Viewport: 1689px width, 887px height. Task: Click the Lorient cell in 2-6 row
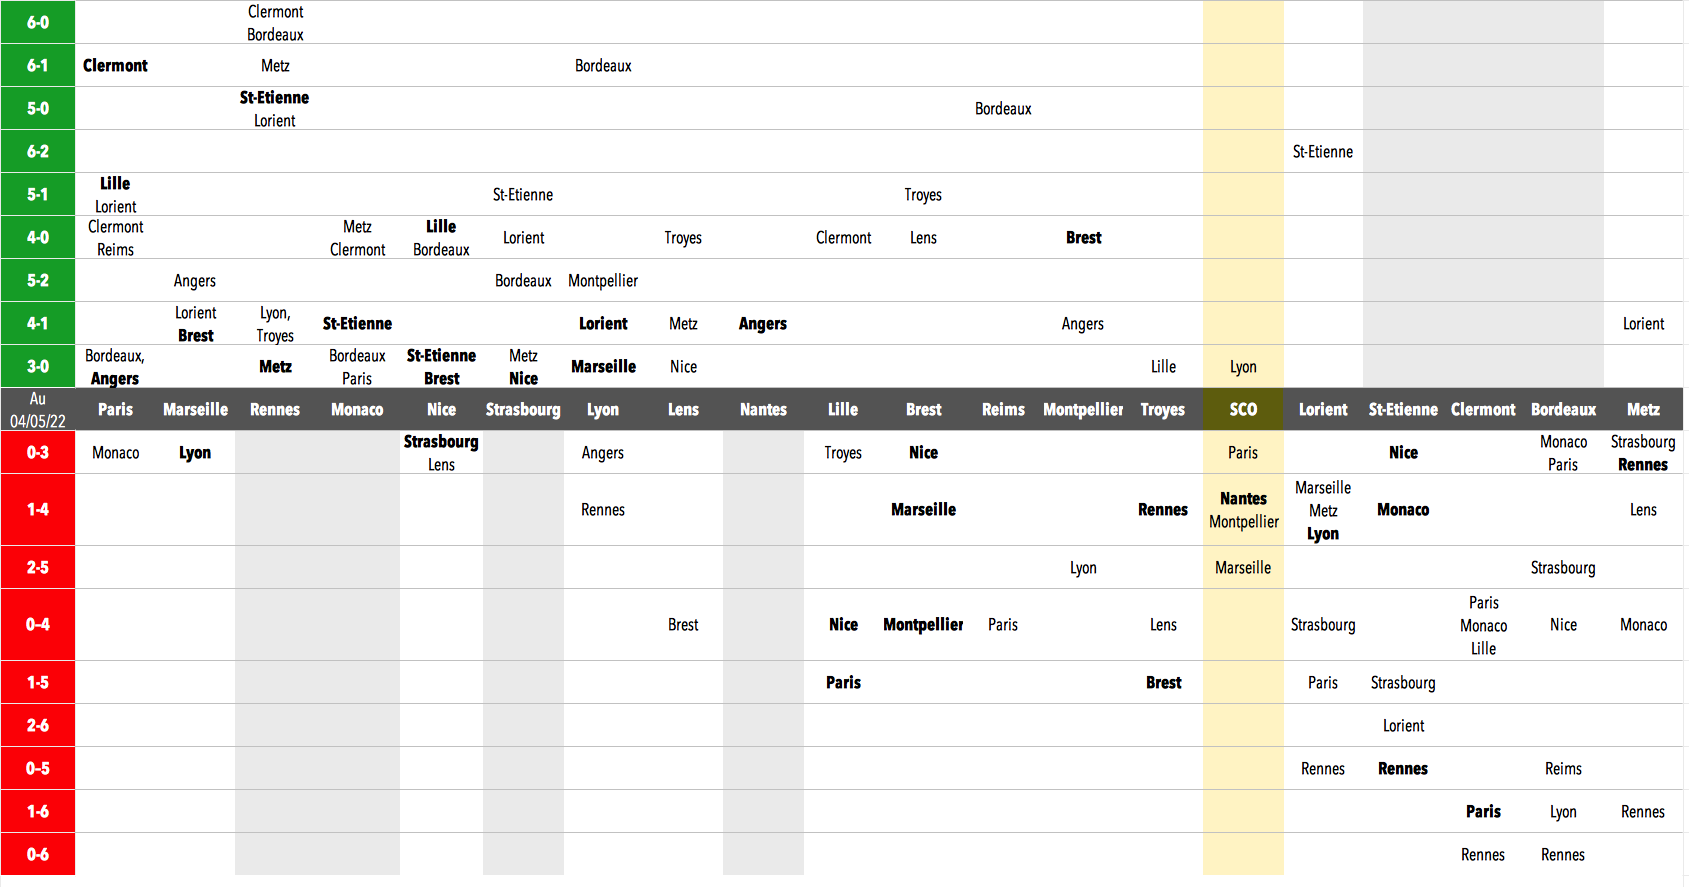point(1403,726)
